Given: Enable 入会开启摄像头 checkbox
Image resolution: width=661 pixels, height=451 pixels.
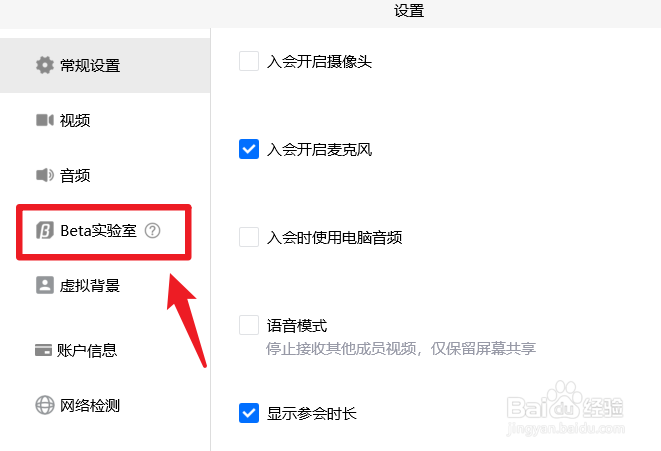Looking at the screenshot, I should coord(249,62).
